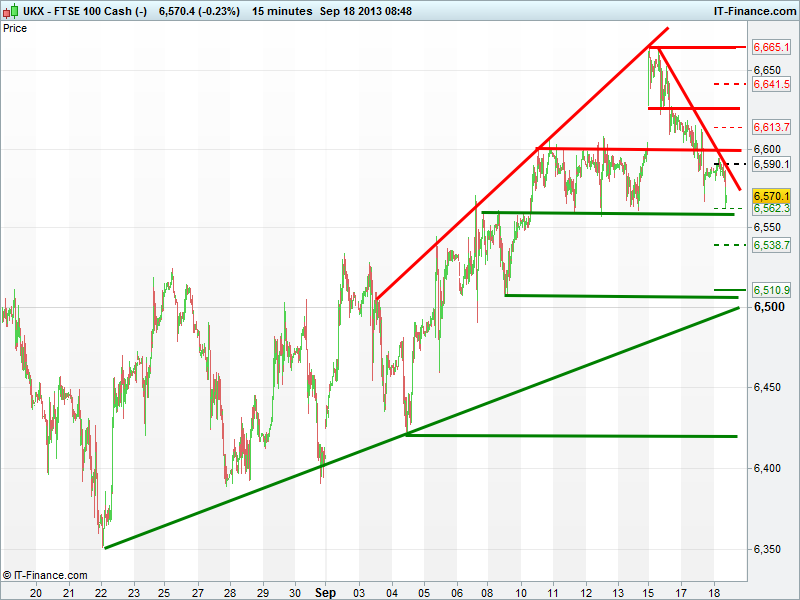Click date 22 on the time axis
The height and width of the screenshot is (600, 800).
(101, 593)
